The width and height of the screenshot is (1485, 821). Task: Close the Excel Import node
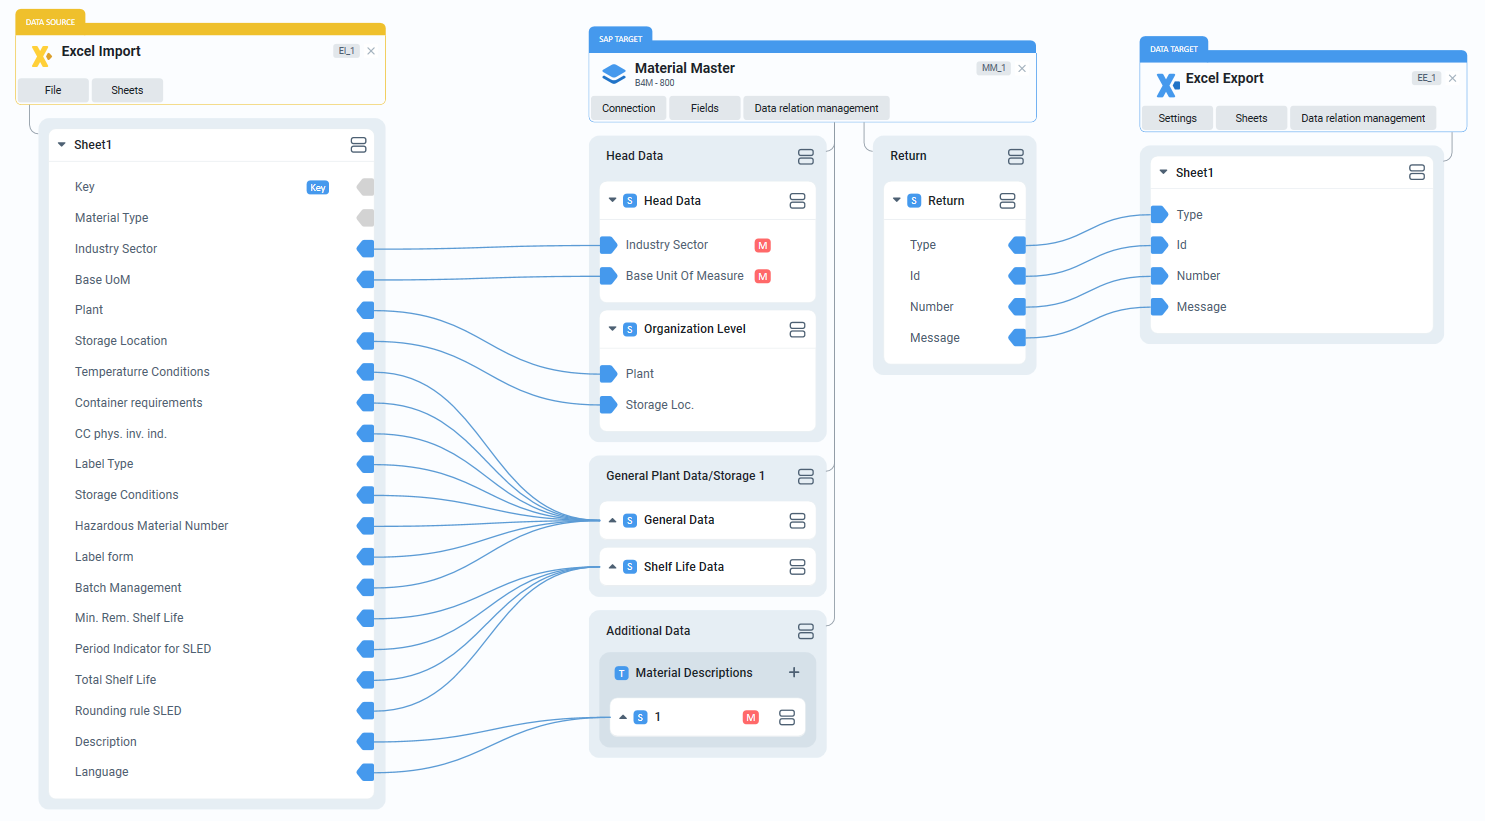pyautogui.click(x=371, y=51)
